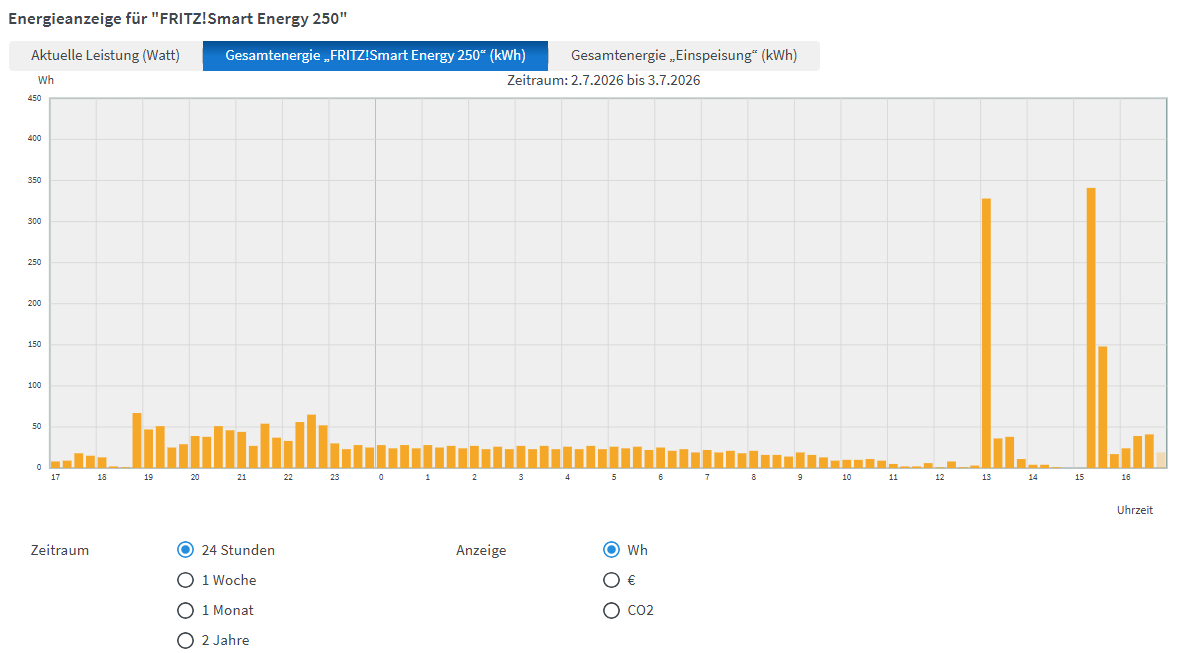The image size is (1192, 653).
Task: Switch to Aktuelle Leistung (Watt) tab
Action: [106, 55]
